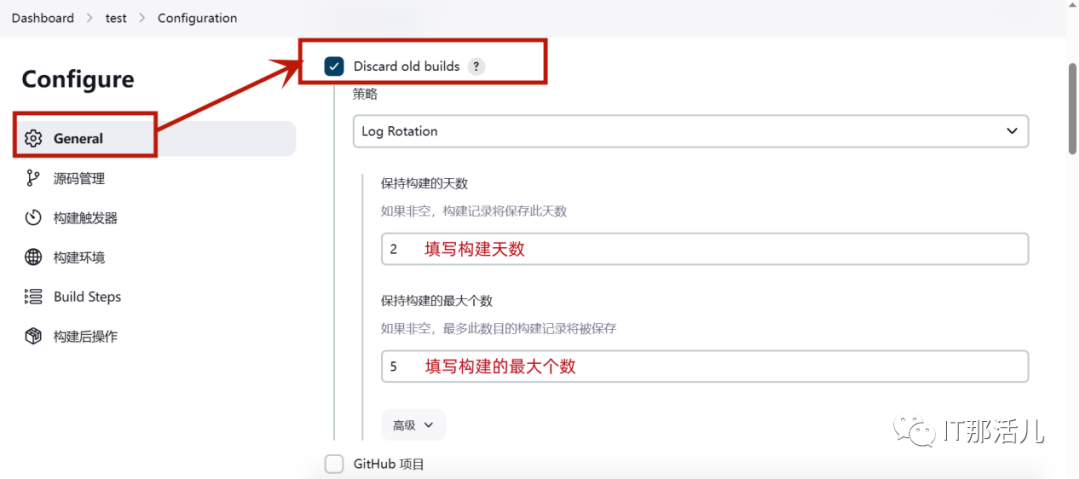Click the 构建触发器 clock icon
Image resolution: width=1080 pixels, height=479 pixels.
click(x=33, y=218)
